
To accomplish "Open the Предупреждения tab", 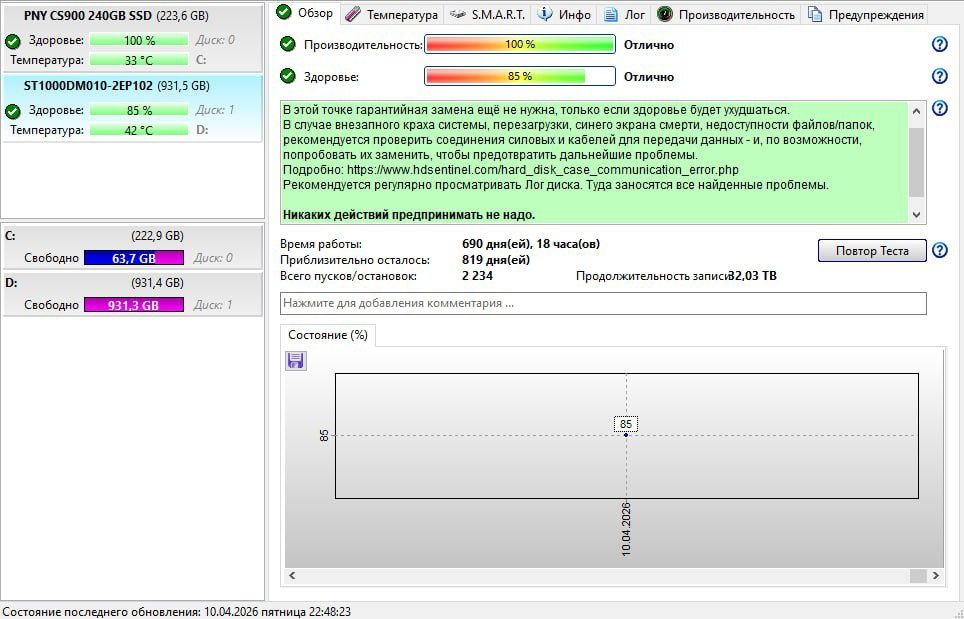I will pyautogui.click(x=866, y=15).
